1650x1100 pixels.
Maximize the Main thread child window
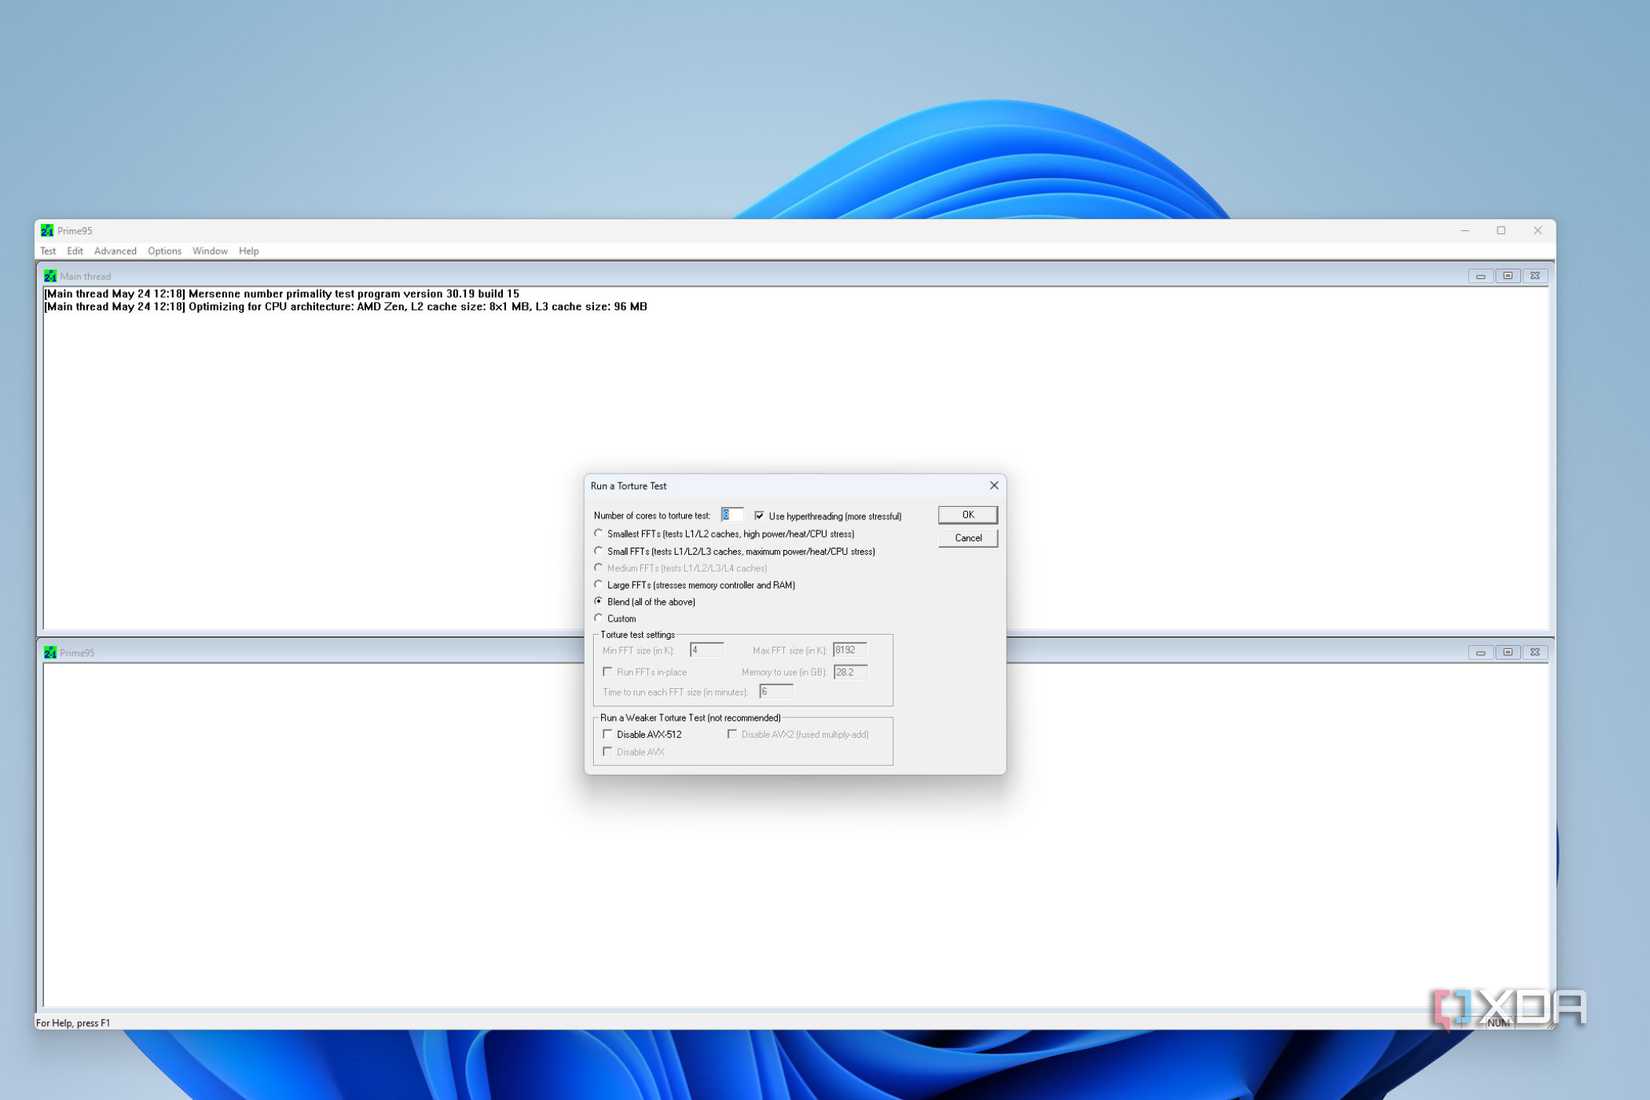point(1508,276)
